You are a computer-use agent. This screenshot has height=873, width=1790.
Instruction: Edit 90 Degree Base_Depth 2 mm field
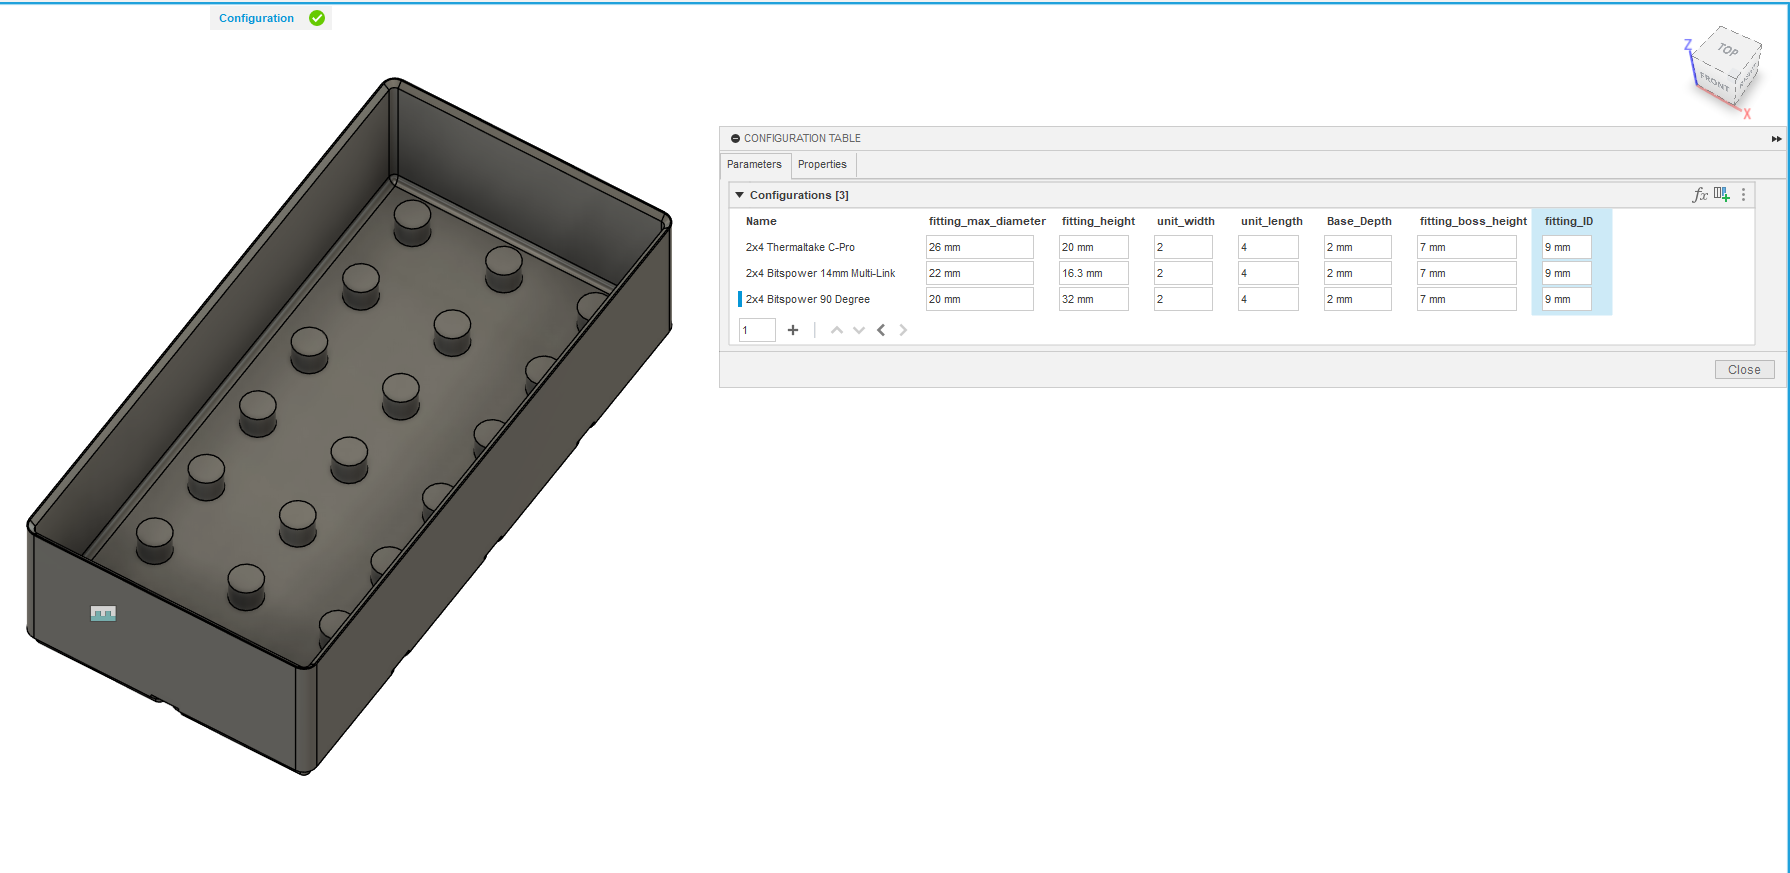1358,299
